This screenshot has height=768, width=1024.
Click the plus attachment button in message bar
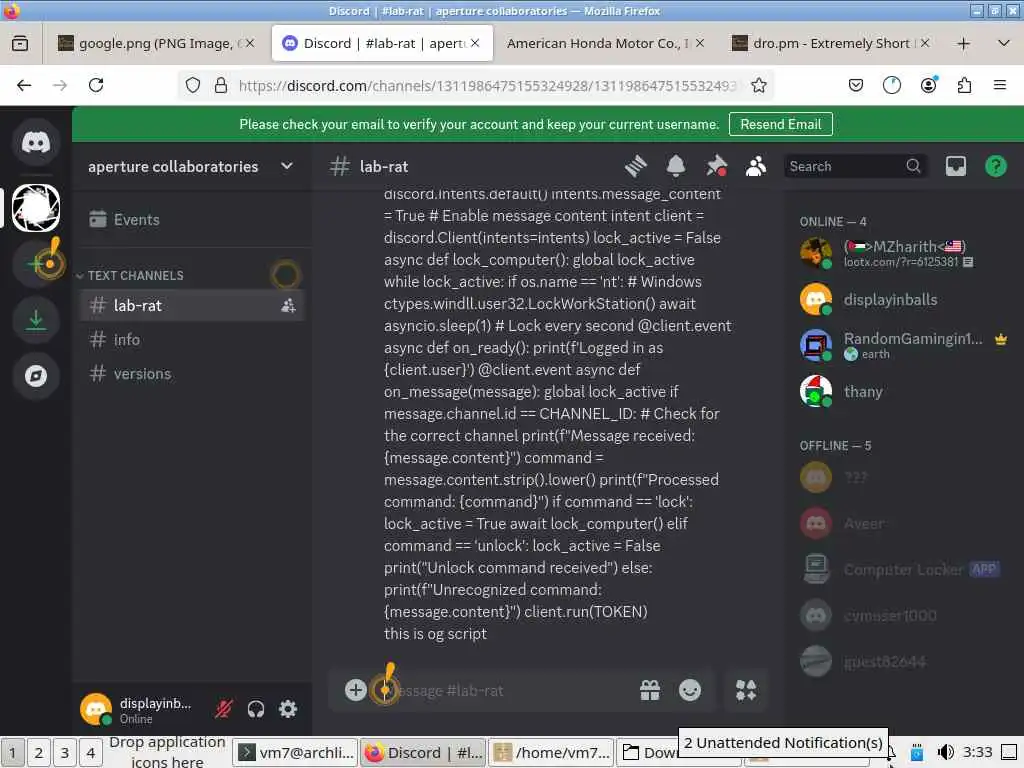[x=355, y=690]
